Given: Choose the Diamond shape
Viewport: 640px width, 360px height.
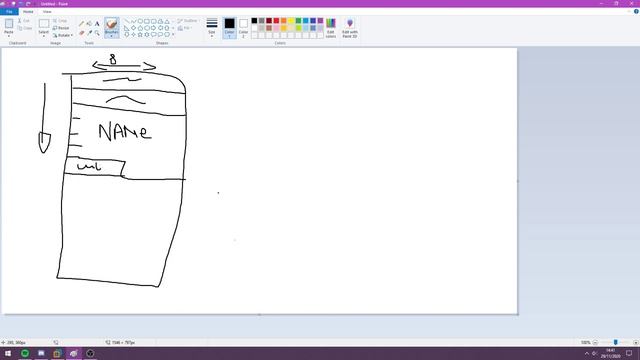Looking at the screenshot, I should 133,28.
